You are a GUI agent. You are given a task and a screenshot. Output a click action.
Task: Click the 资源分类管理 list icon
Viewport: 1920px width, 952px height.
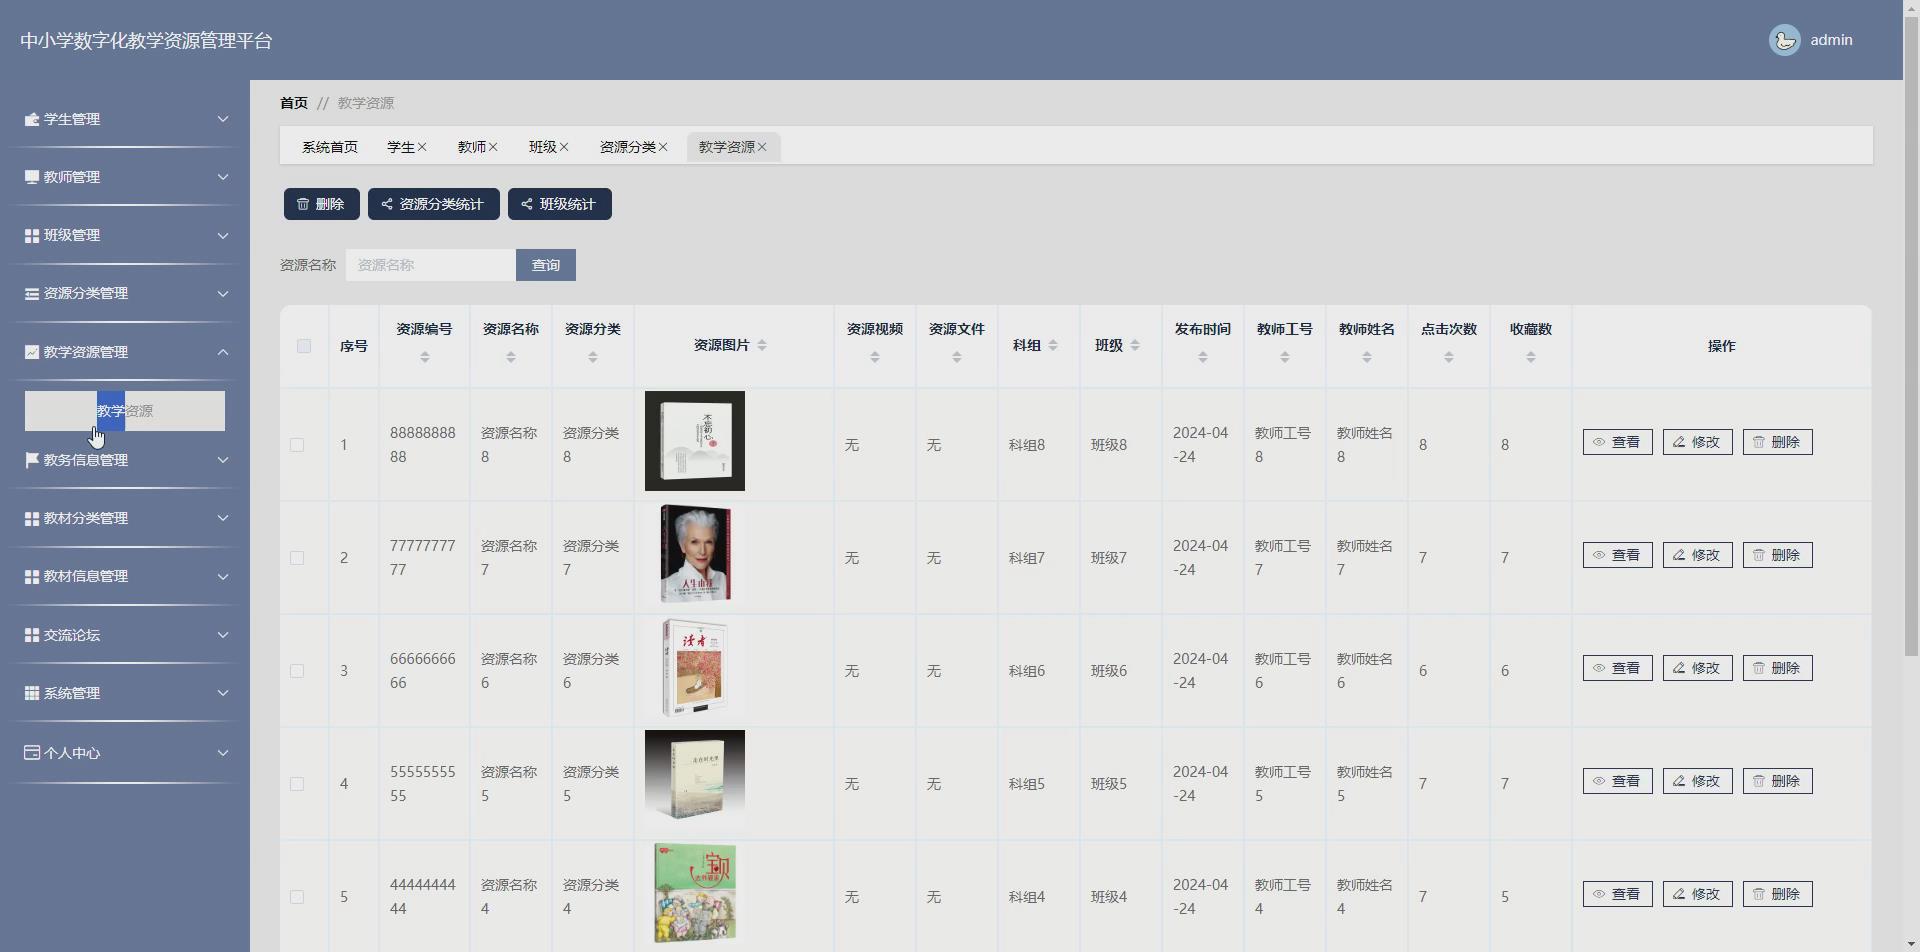[x=32, y=293]
